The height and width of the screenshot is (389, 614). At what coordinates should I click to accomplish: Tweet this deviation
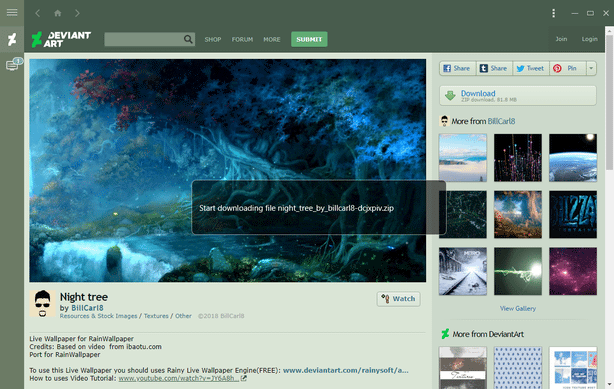point(531,69)
